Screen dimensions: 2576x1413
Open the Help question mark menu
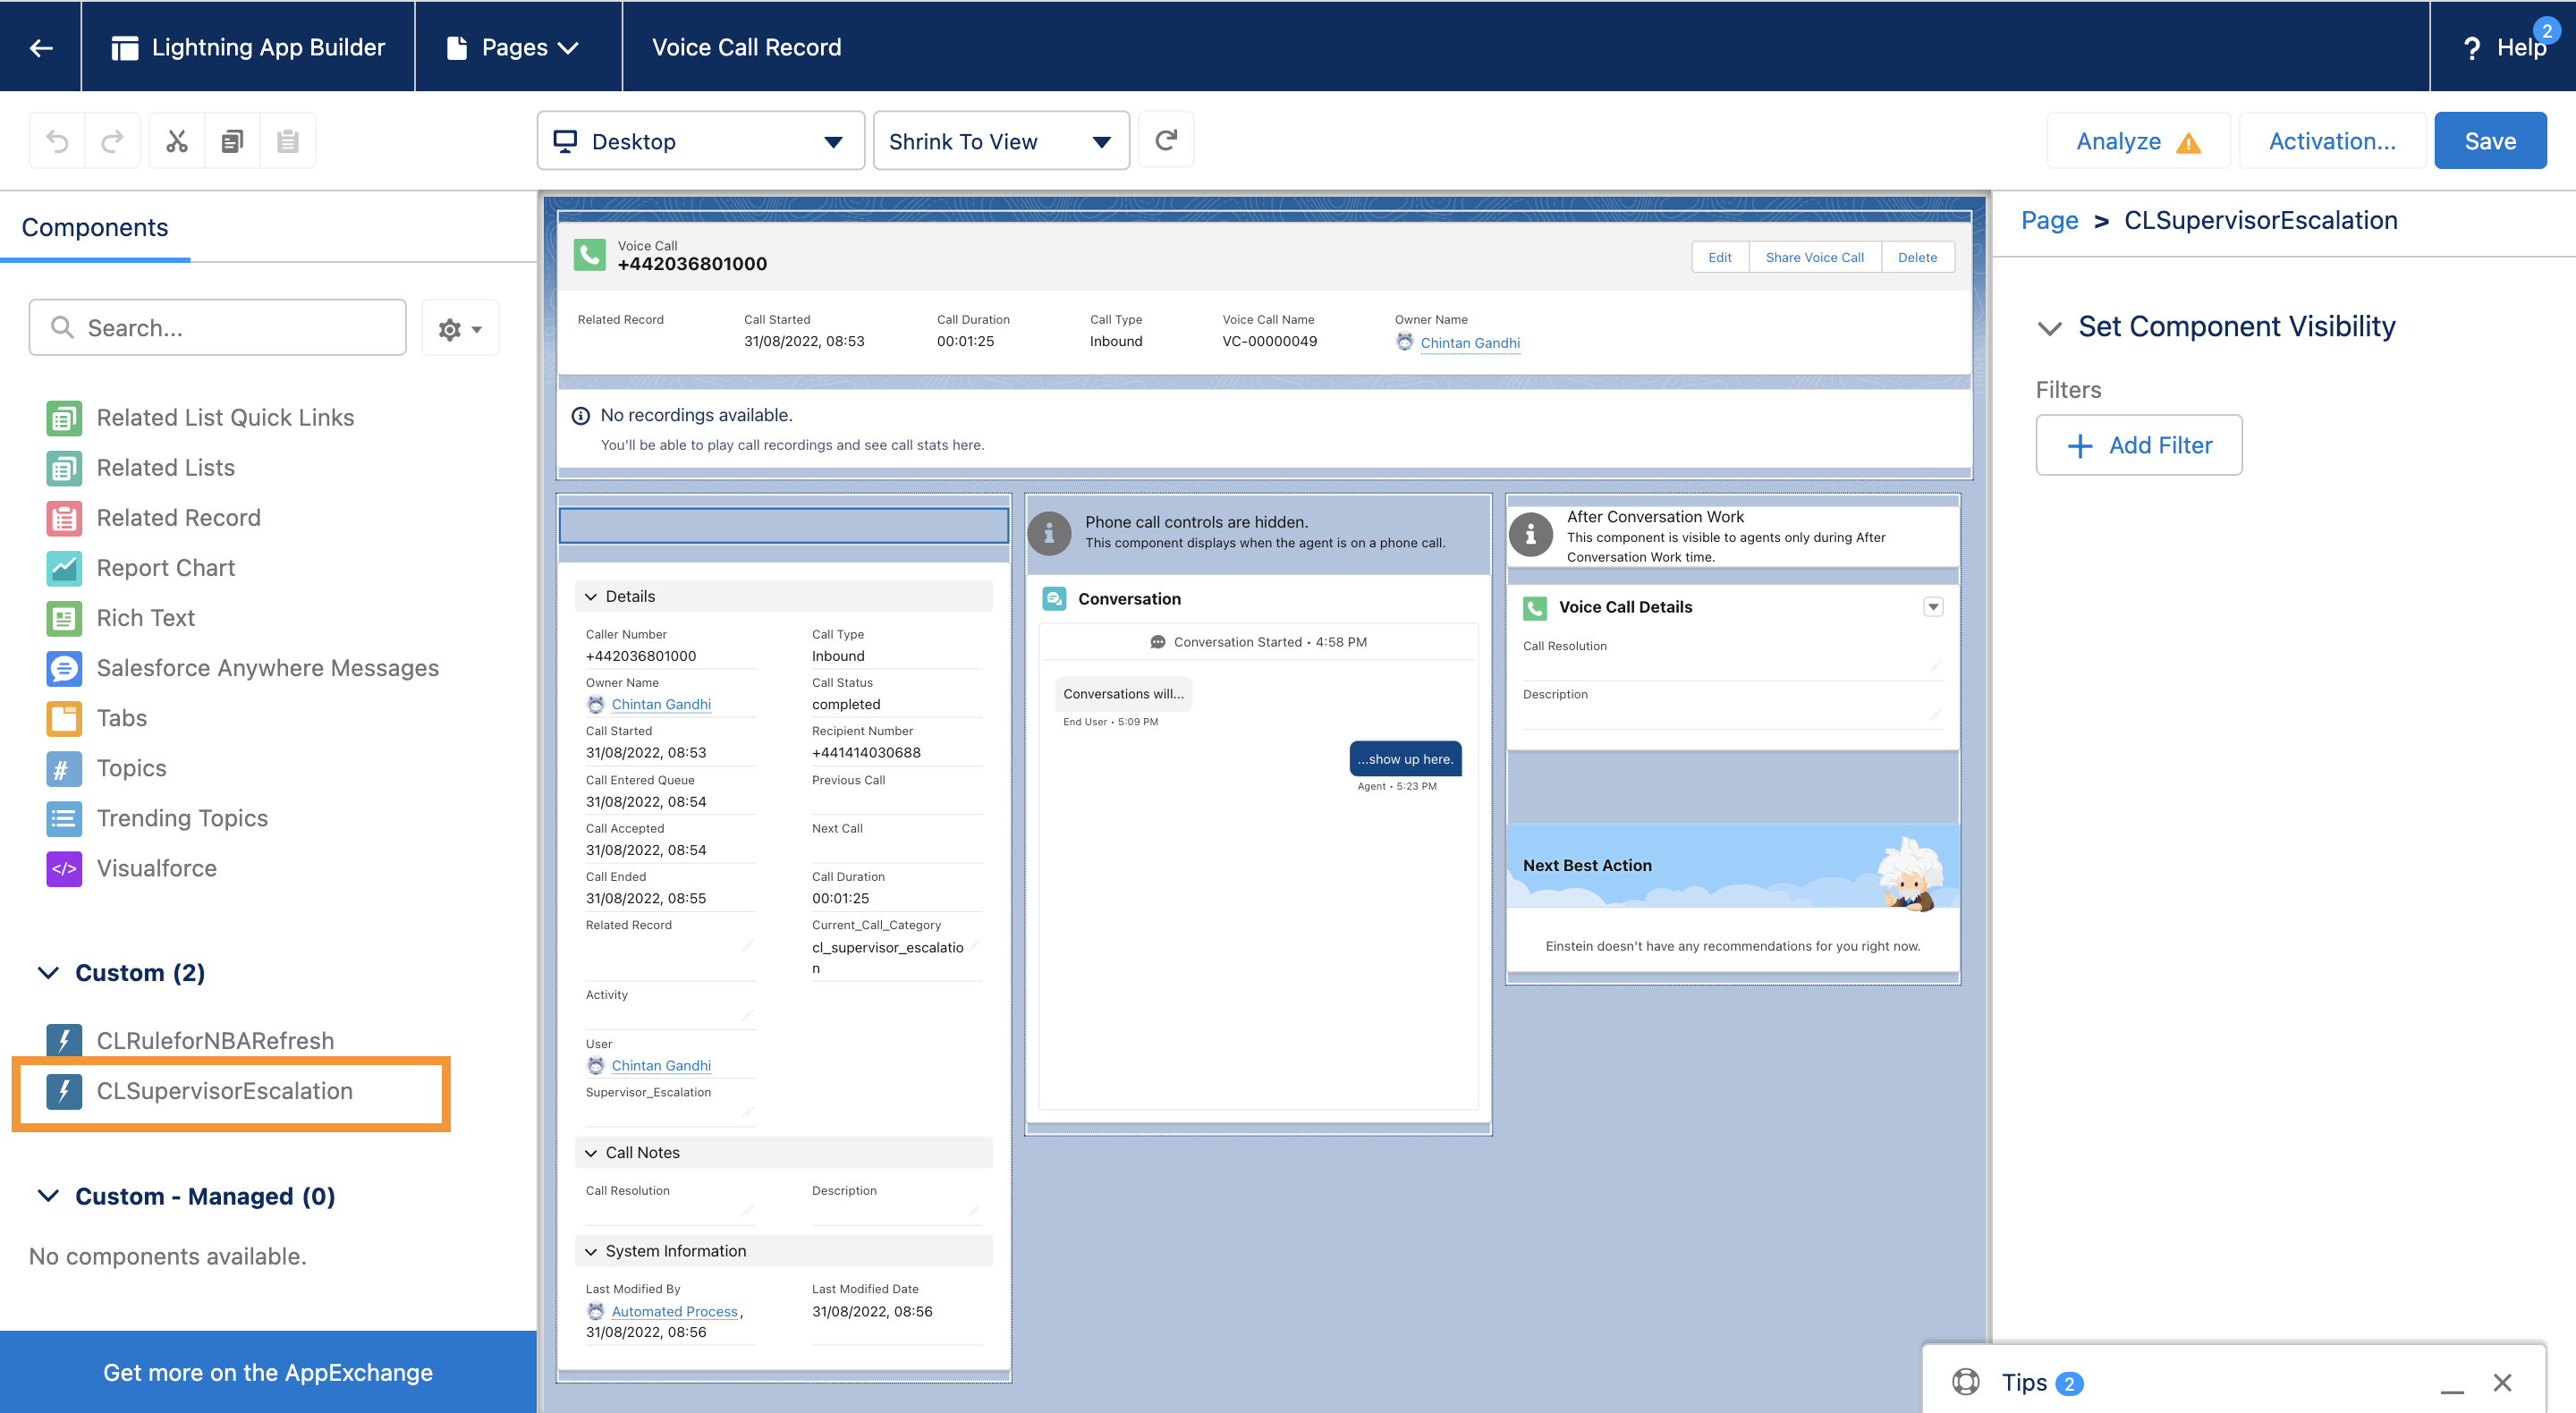[x=2505, y=47]
